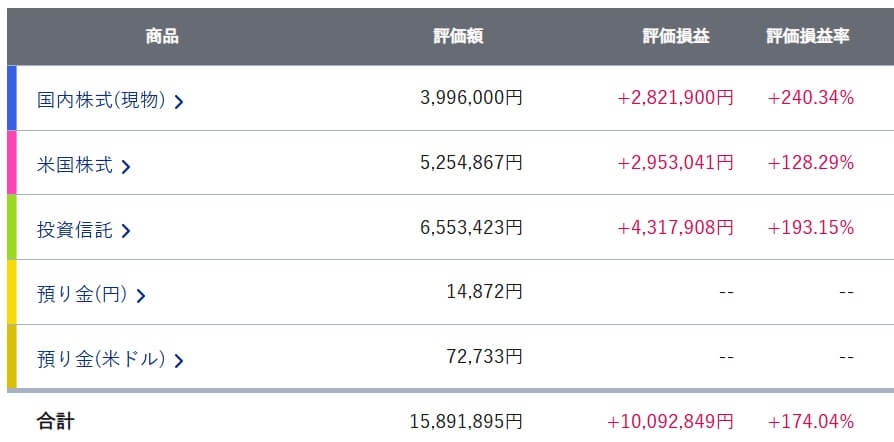Click the chevron next to 国内株式(現物)
894x442 pixels.
click(179, 101)
